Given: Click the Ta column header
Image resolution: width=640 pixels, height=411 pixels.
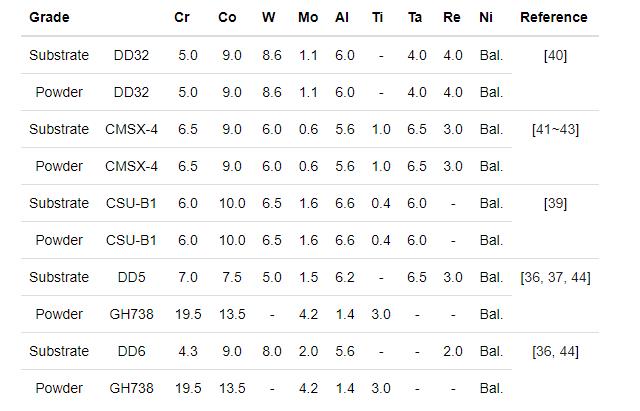Looking at the screenshot, I should click(x=415, y=17).
